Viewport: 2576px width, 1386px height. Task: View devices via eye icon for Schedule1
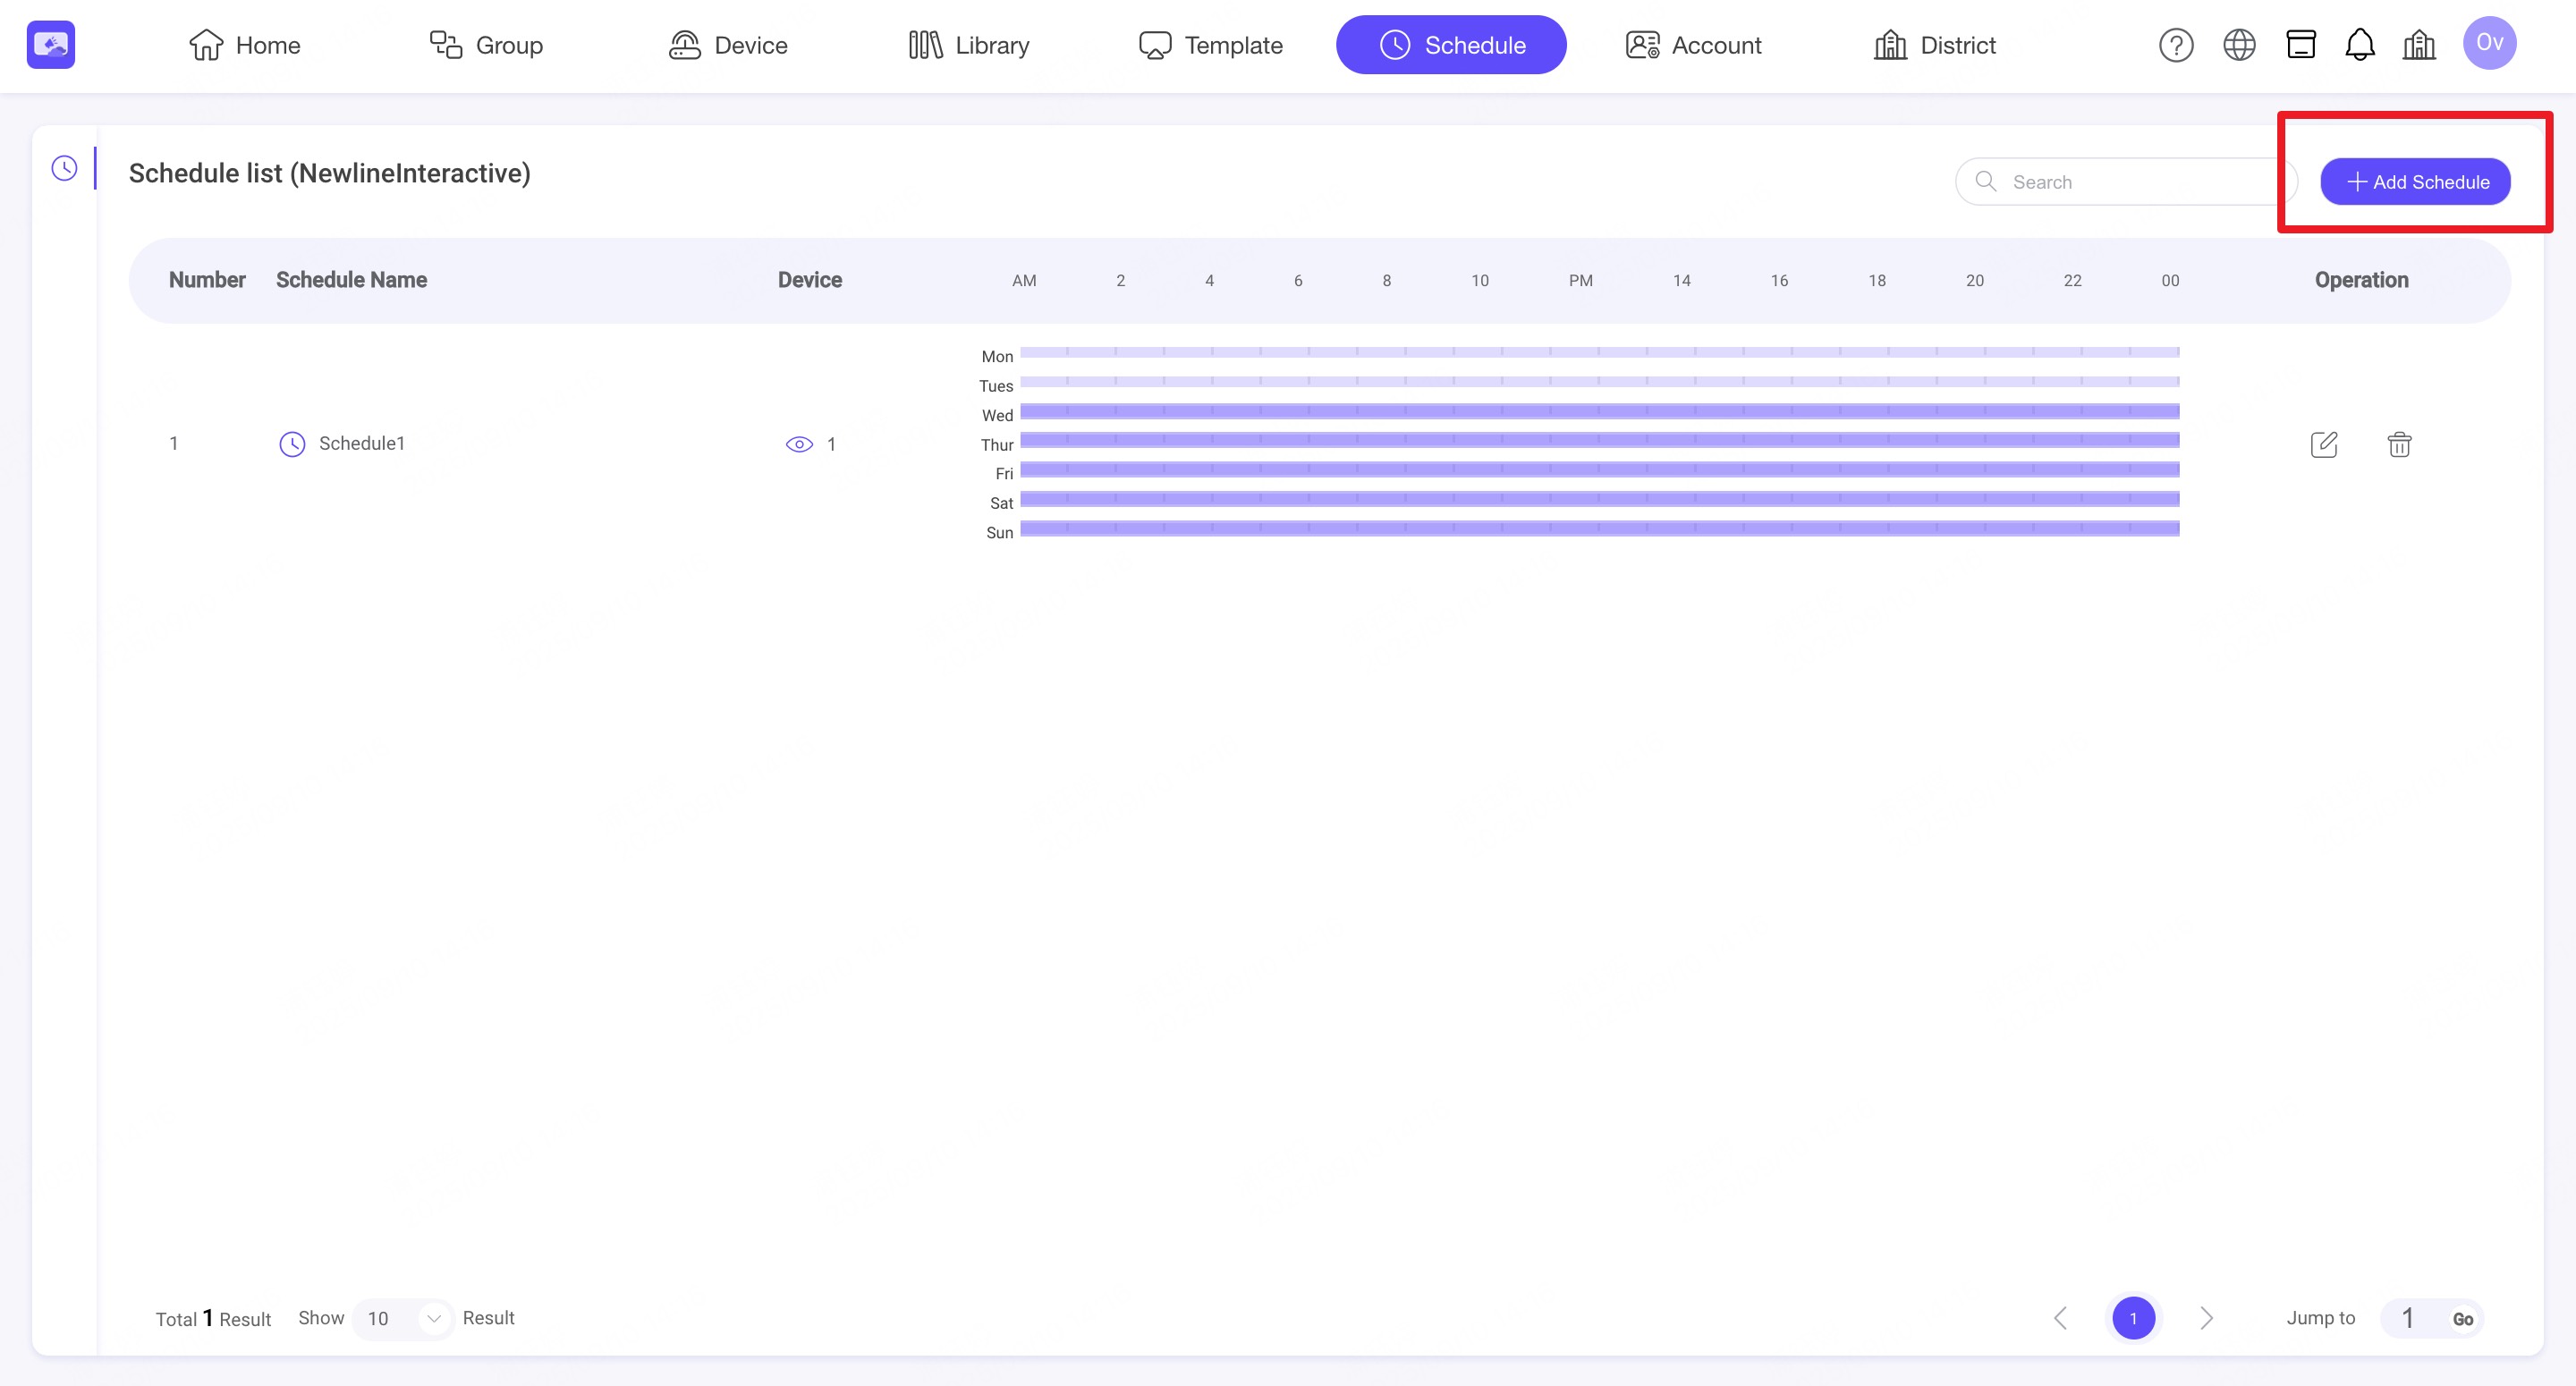799,444
